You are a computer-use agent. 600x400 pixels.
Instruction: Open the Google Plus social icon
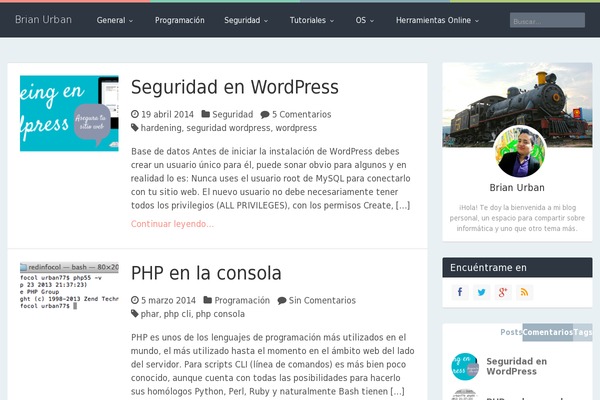coord(503,292)
